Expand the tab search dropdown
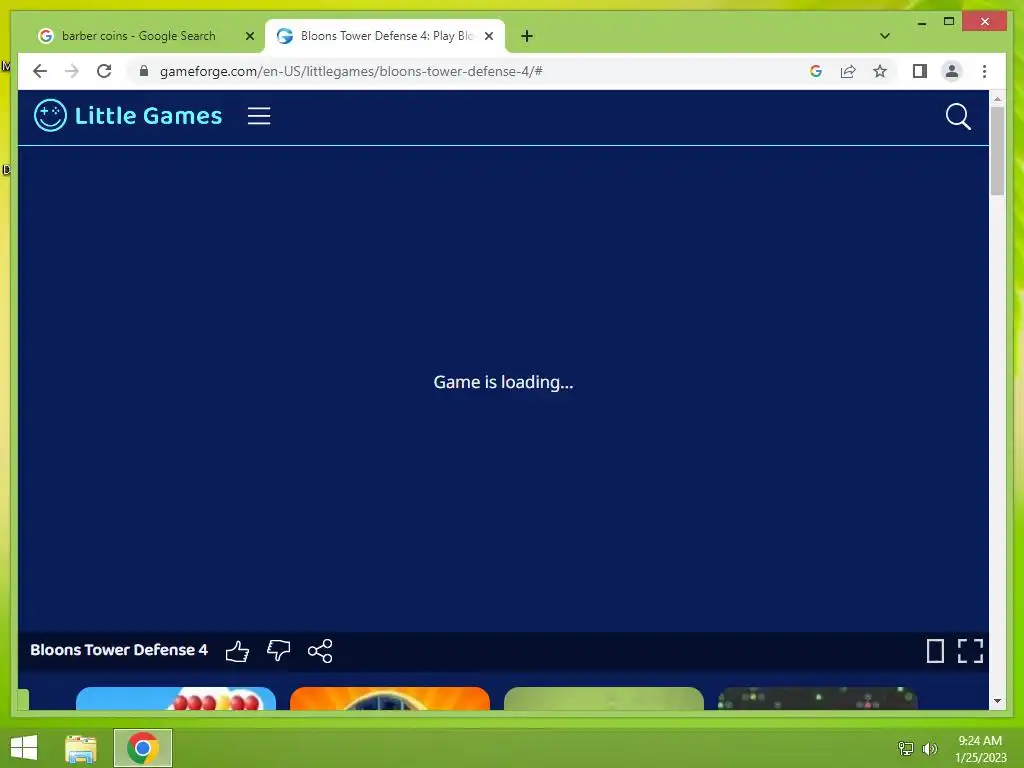 tap(885, 36)
